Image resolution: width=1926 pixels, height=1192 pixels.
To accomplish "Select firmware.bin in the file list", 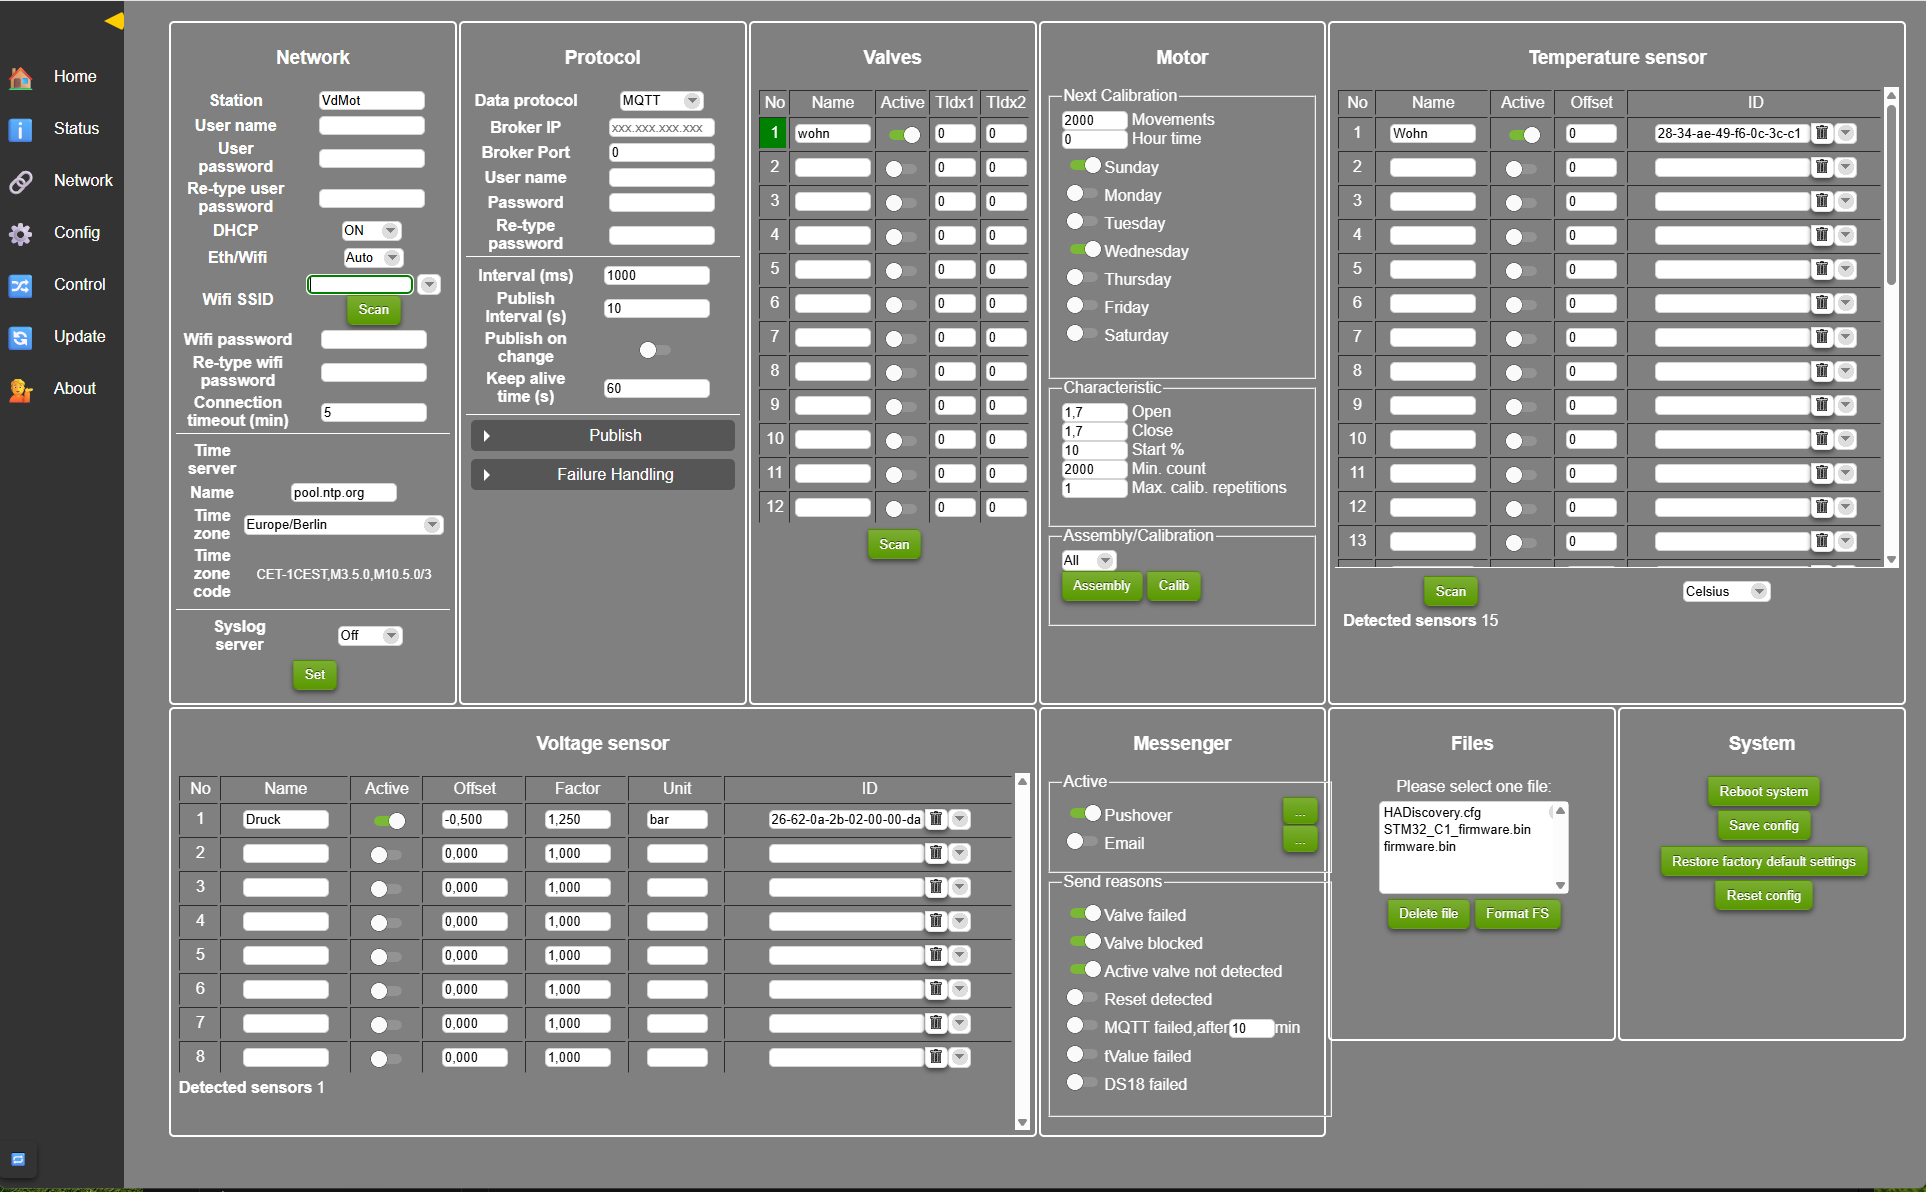I will coord(1419,846).
